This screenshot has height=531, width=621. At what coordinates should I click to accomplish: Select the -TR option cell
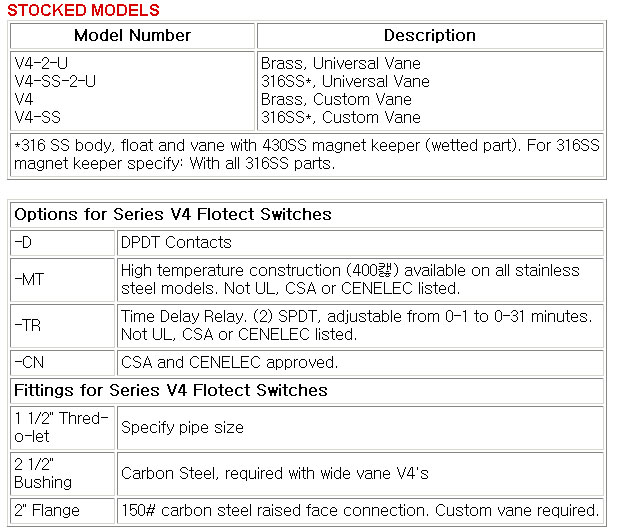pos(63,326)
